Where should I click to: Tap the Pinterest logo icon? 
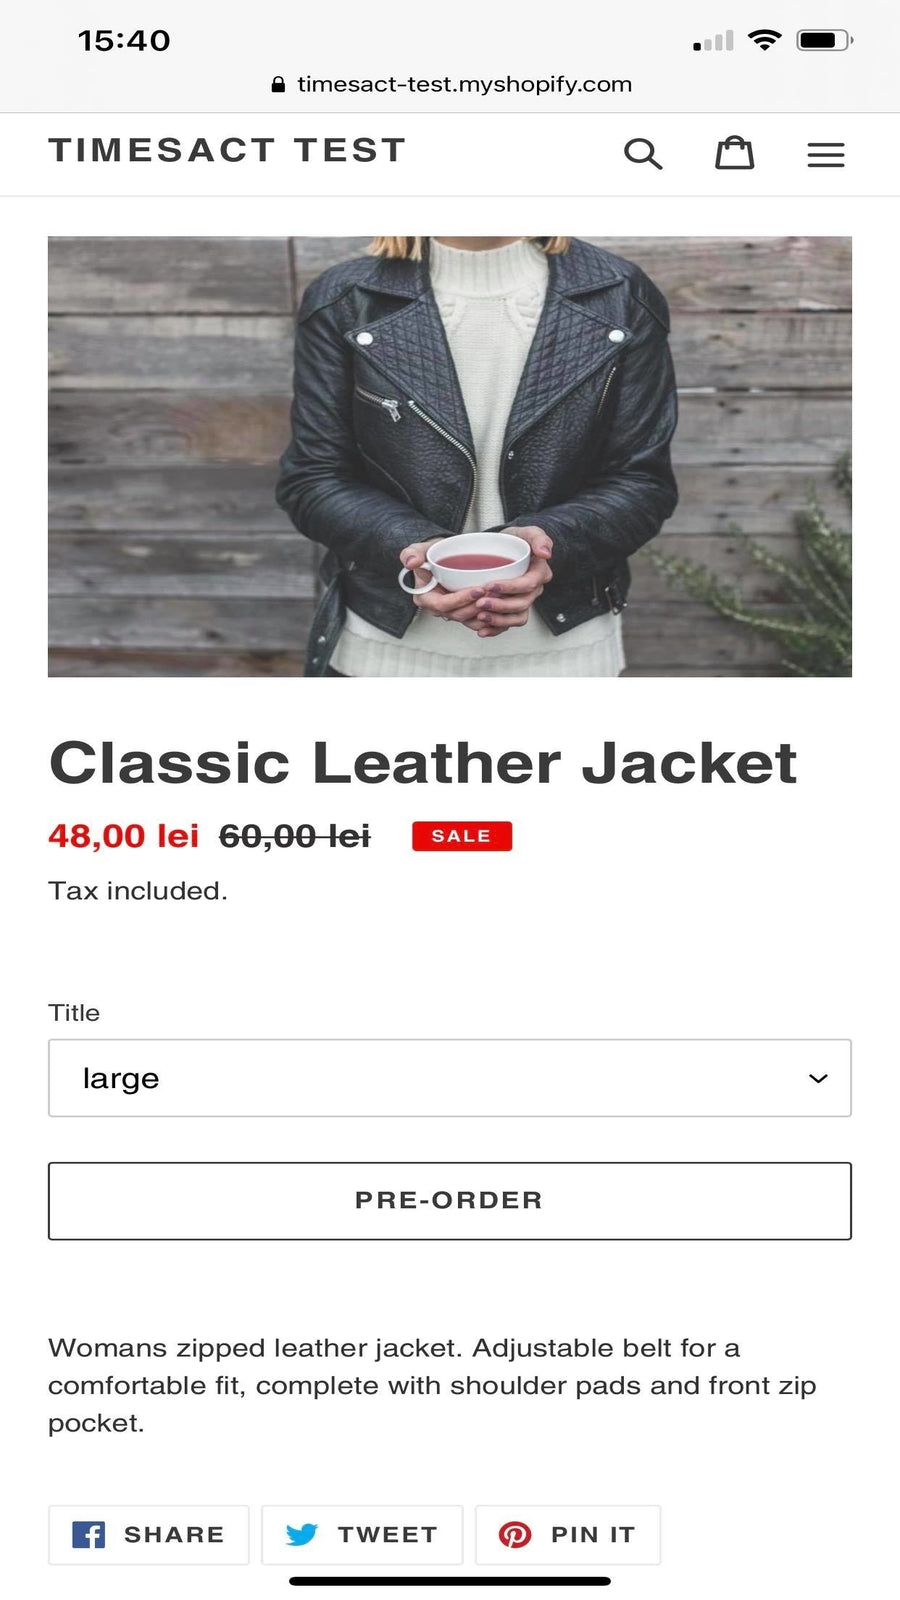click(515, 1534)
